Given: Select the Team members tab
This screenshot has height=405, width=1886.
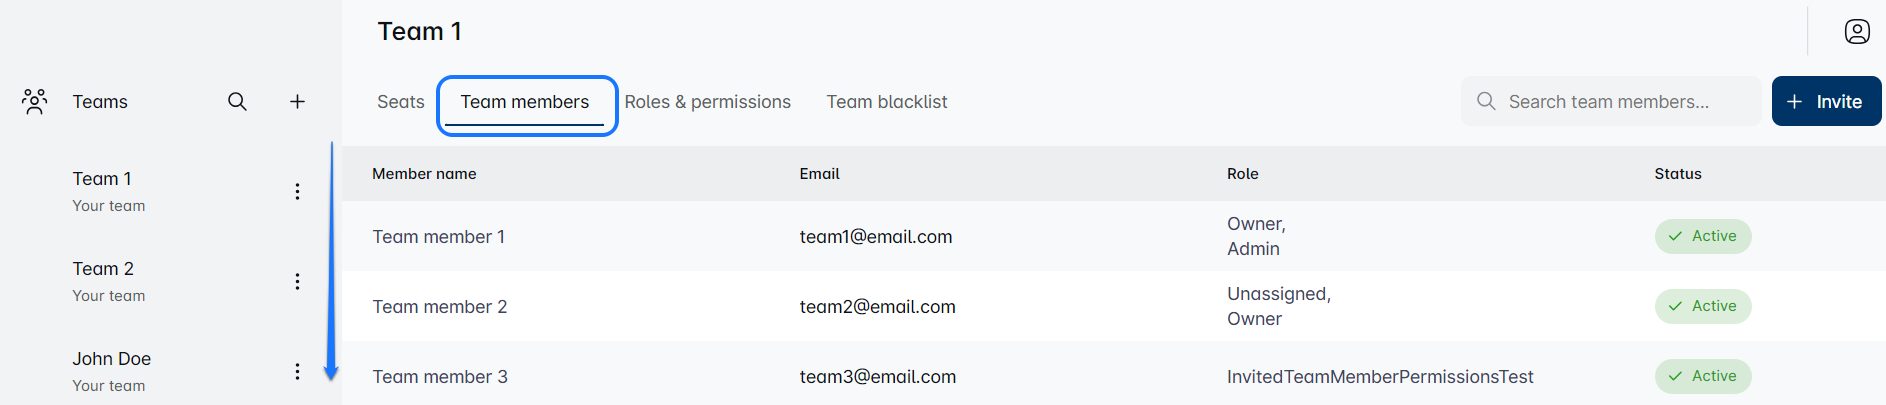Looking at the screenshot, I should click(525, 102).
